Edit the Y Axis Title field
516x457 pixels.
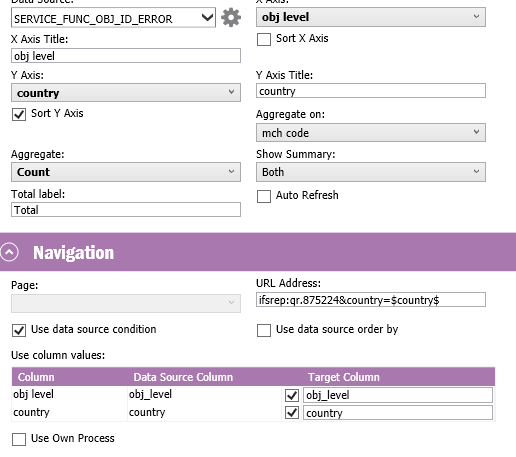371,91
